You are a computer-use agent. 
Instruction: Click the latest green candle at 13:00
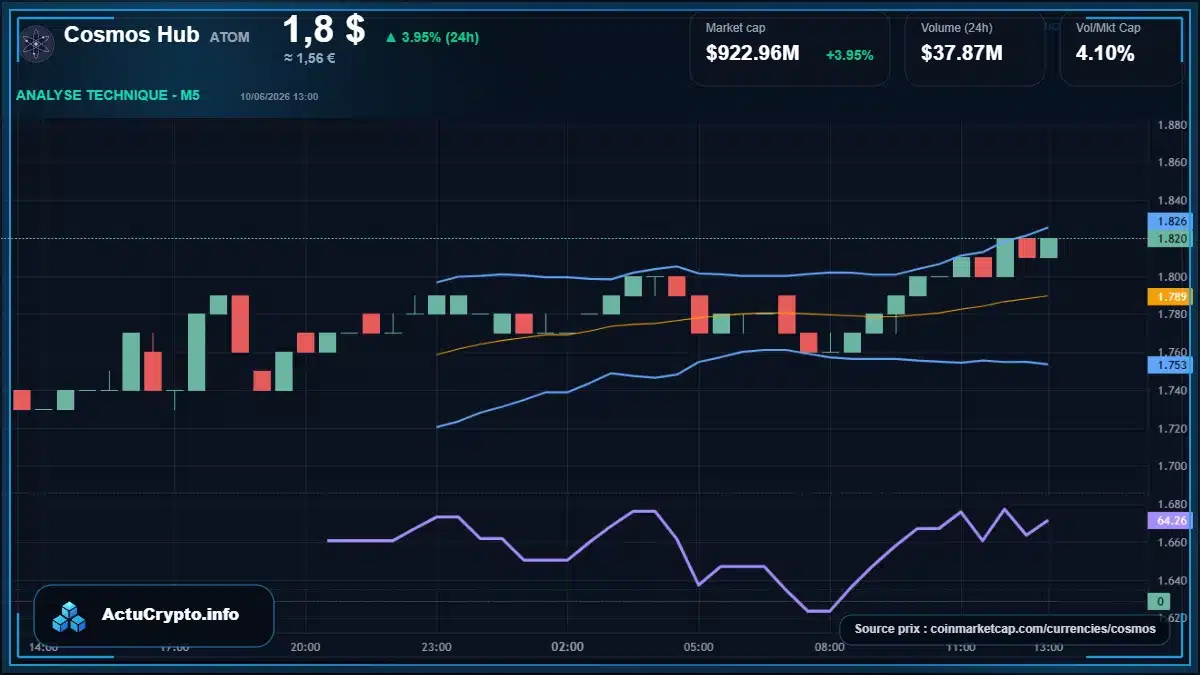coord(1048,248)
